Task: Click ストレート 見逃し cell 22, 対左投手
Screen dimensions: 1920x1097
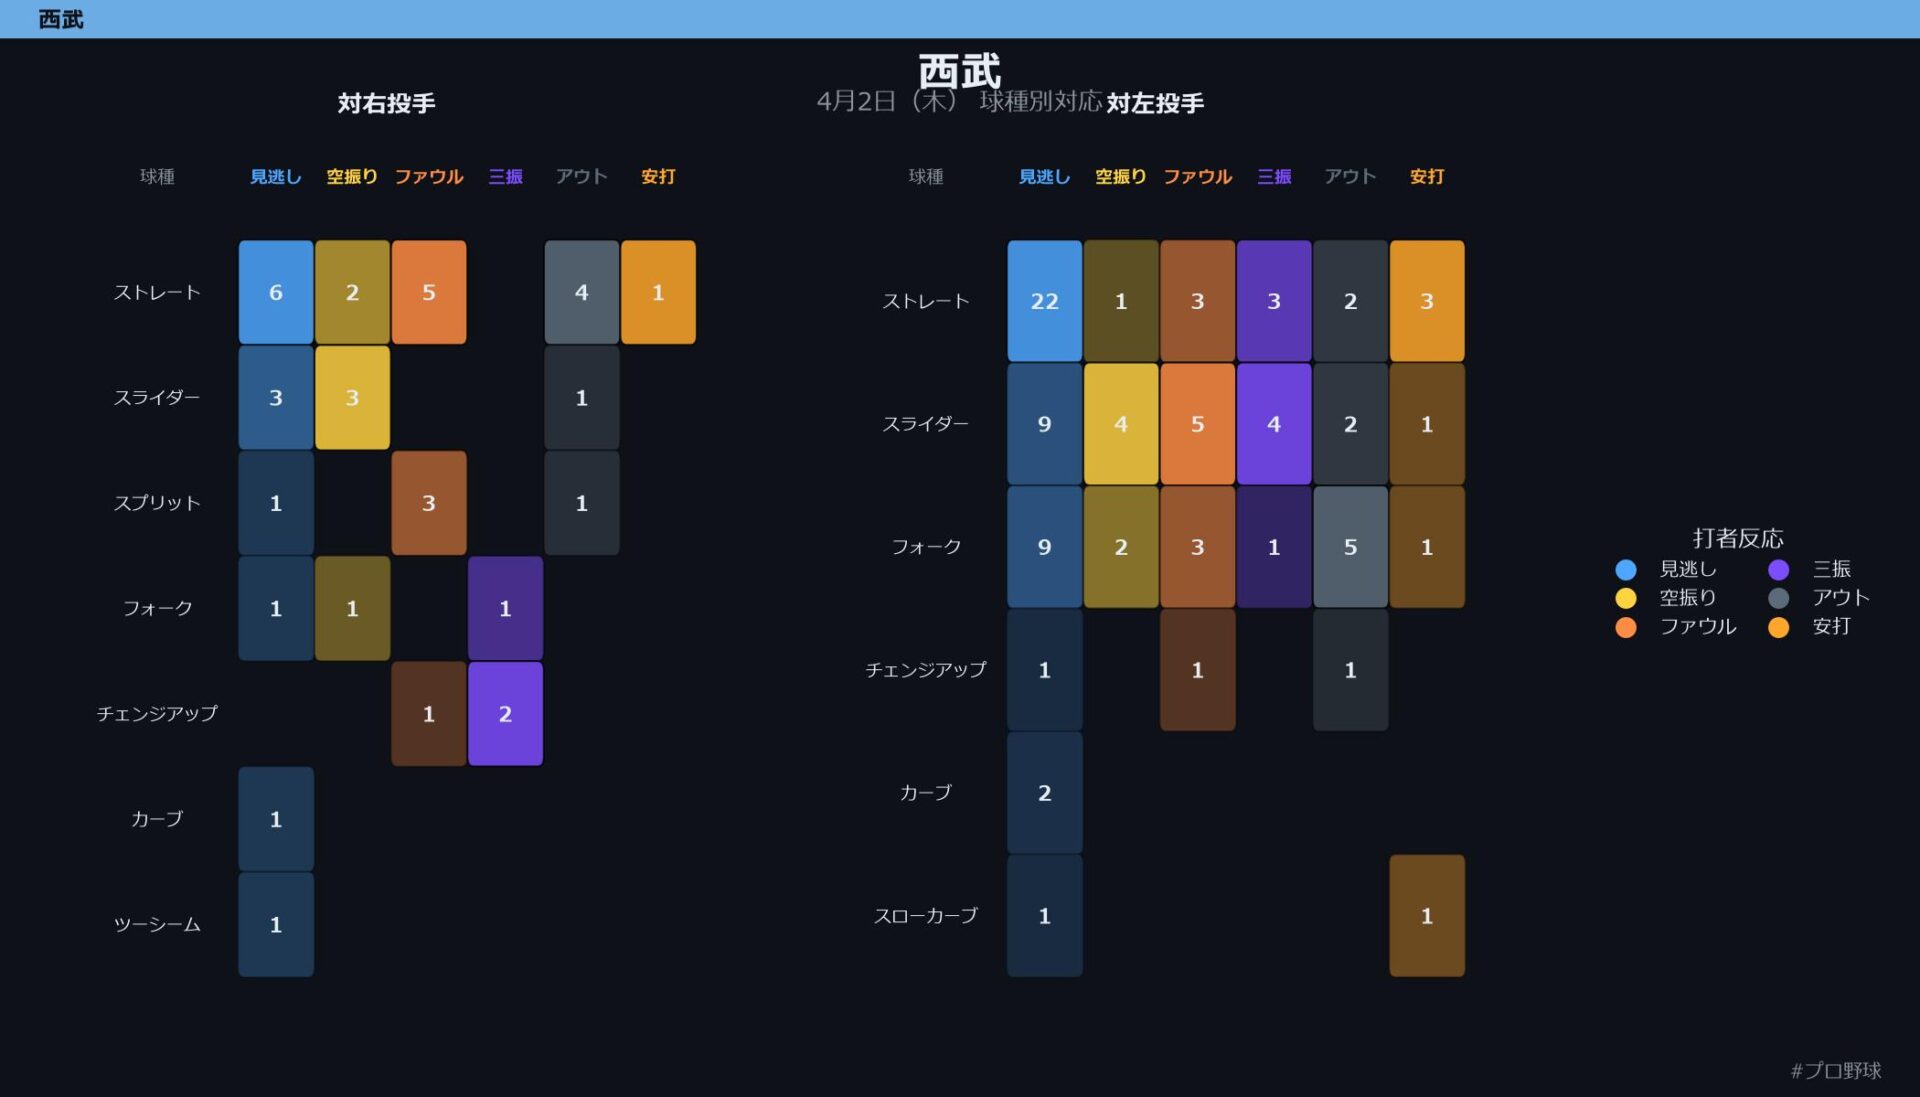Action: pos(1045,301)
